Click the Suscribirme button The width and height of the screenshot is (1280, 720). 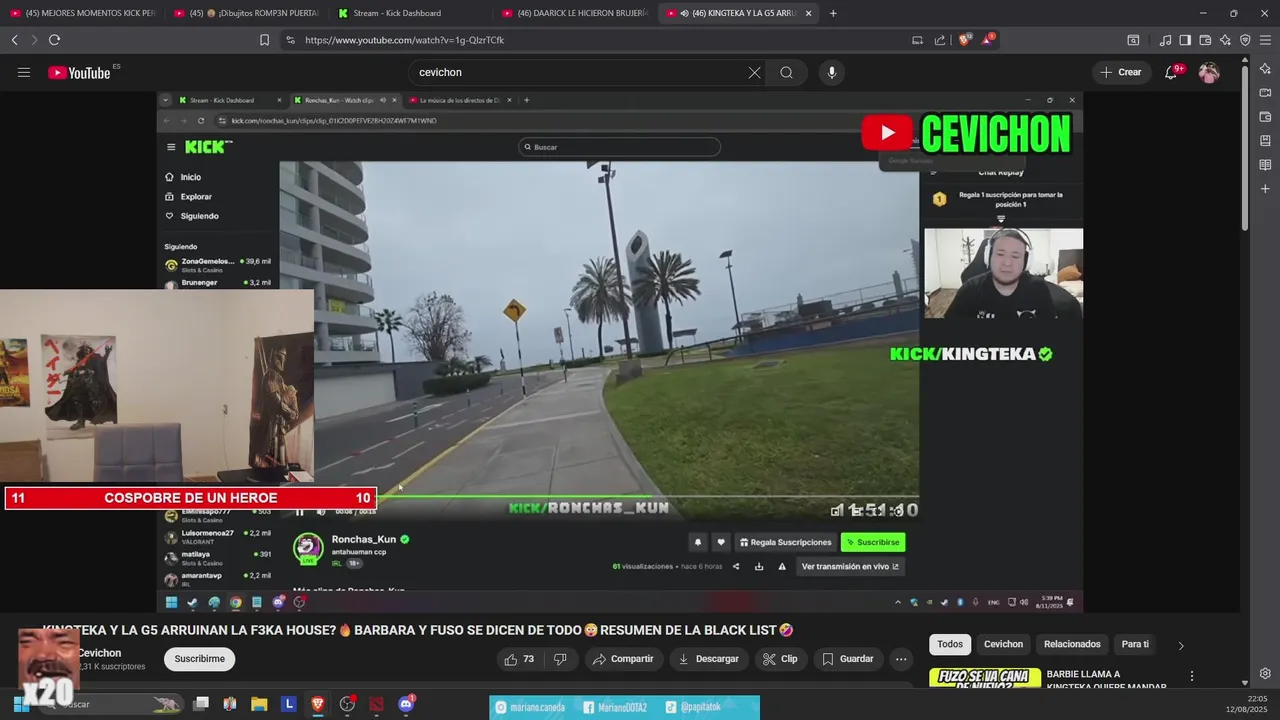point(199,659)
